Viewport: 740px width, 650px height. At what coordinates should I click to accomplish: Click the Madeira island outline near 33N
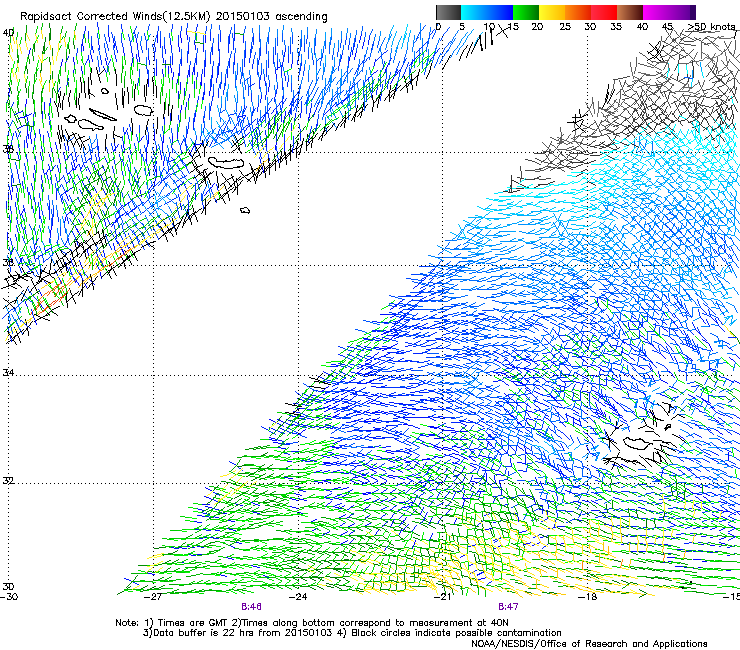pos(637,443)
